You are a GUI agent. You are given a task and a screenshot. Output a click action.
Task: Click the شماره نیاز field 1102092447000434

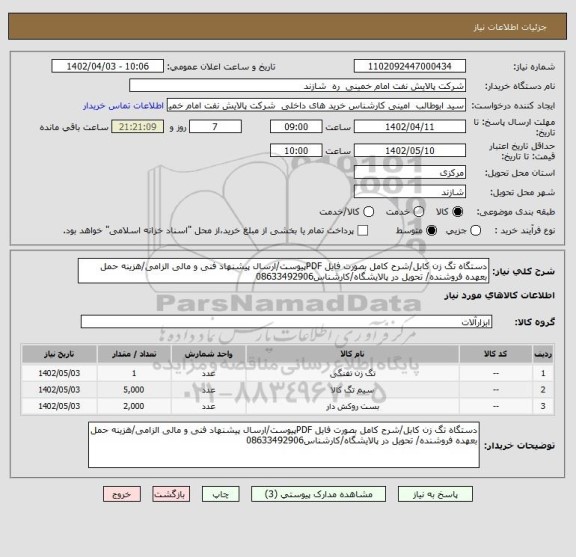410,67
